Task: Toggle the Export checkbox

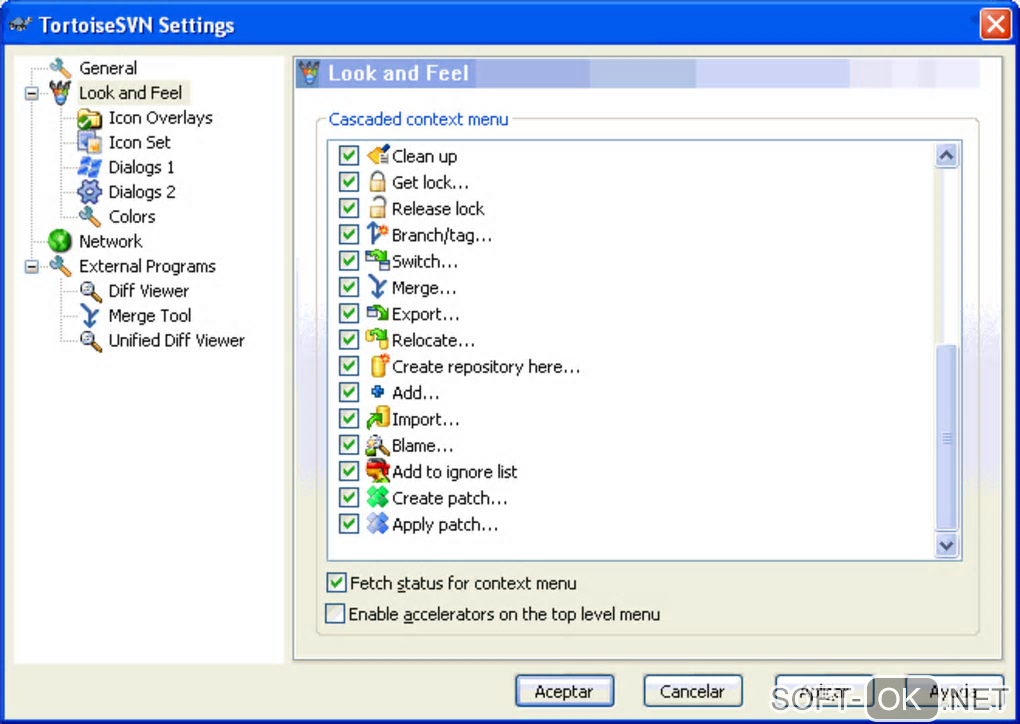Action: (x=349, y=313)
